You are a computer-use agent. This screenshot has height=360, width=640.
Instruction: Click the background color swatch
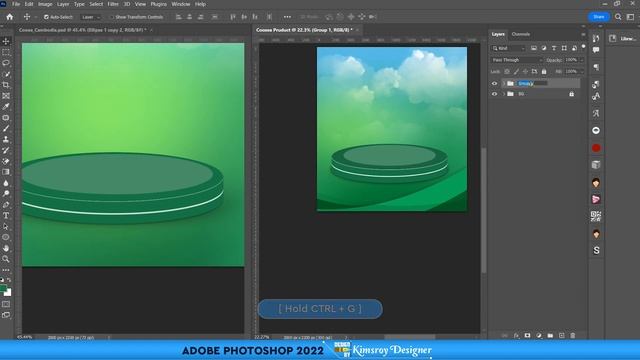pos(8,293)
